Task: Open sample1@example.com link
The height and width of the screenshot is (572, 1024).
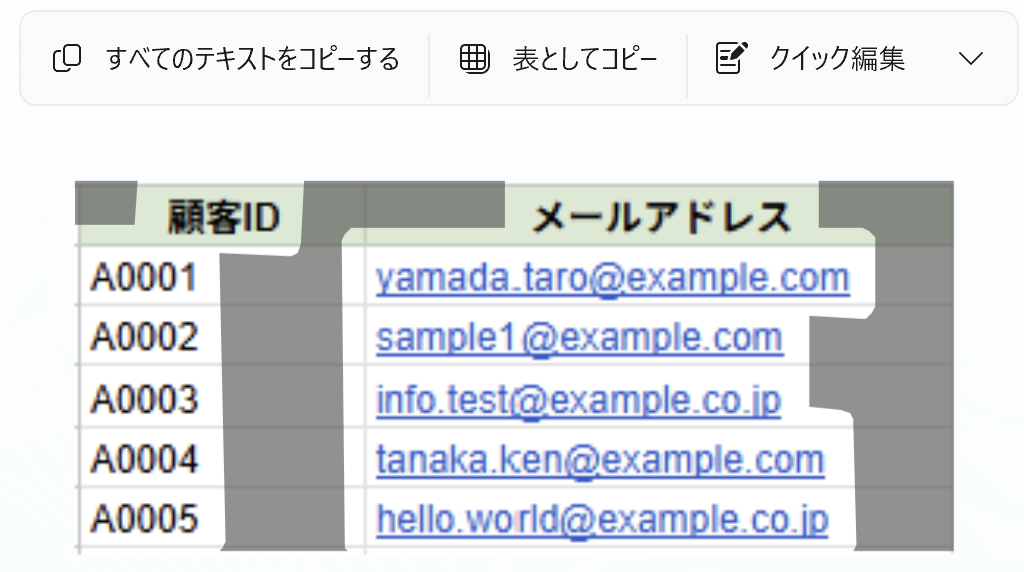Action: (x=579, y=338)
